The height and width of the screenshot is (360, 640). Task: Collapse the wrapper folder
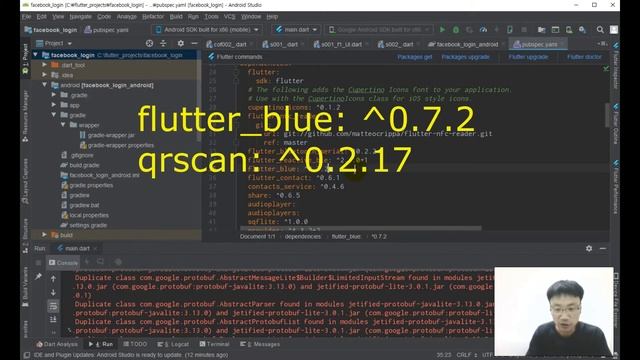click(63, 125)
